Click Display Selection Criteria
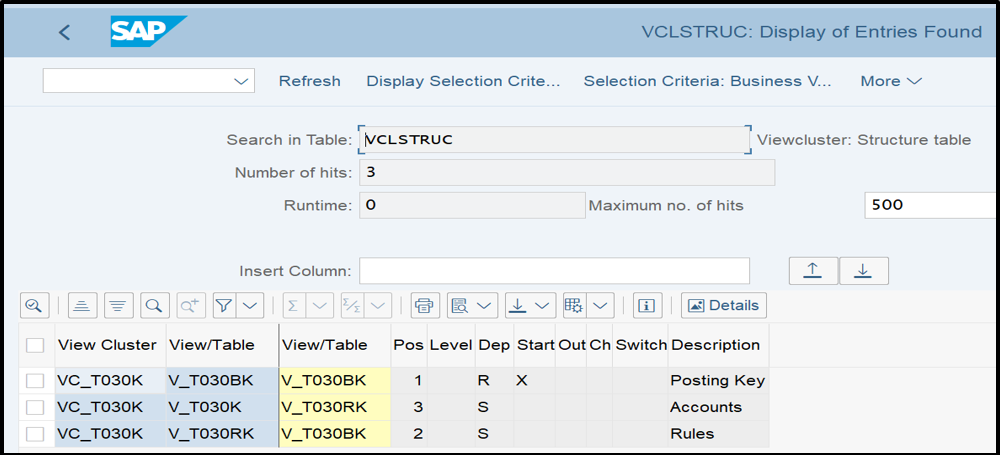Screen dimensions: 1003x455 463,81
